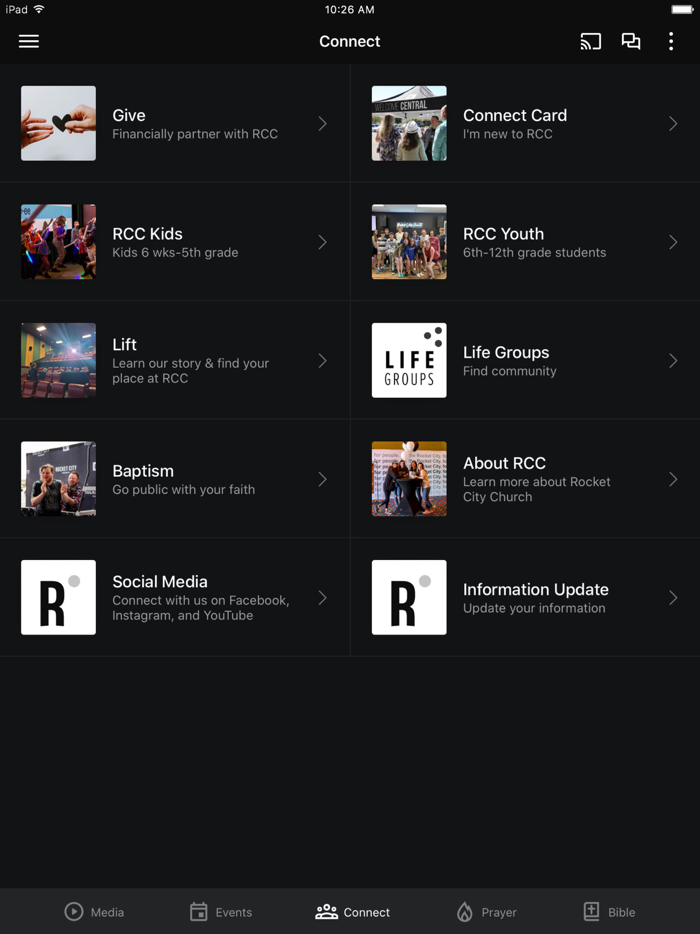The height and width of the screenshot is (934, 700).
Task: Tap the Connect people icon
Action: [x=326, y=911]
